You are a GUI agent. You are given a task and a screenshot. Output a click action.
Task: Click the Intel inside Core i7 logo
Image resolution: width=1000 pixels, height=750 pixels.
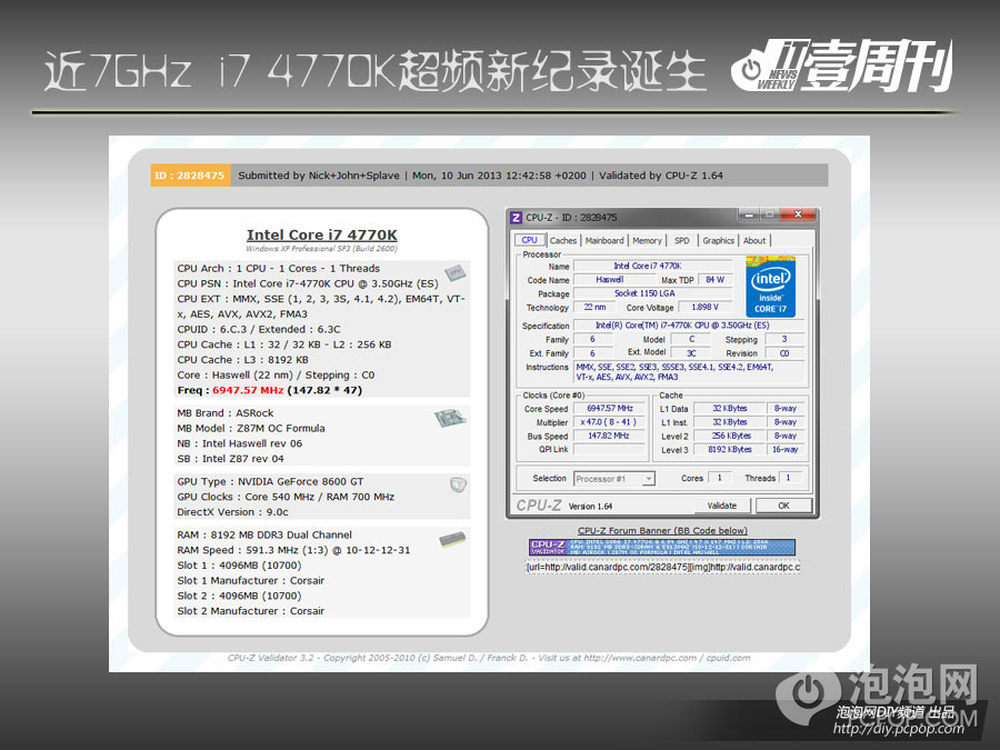(x=770, y=286)
